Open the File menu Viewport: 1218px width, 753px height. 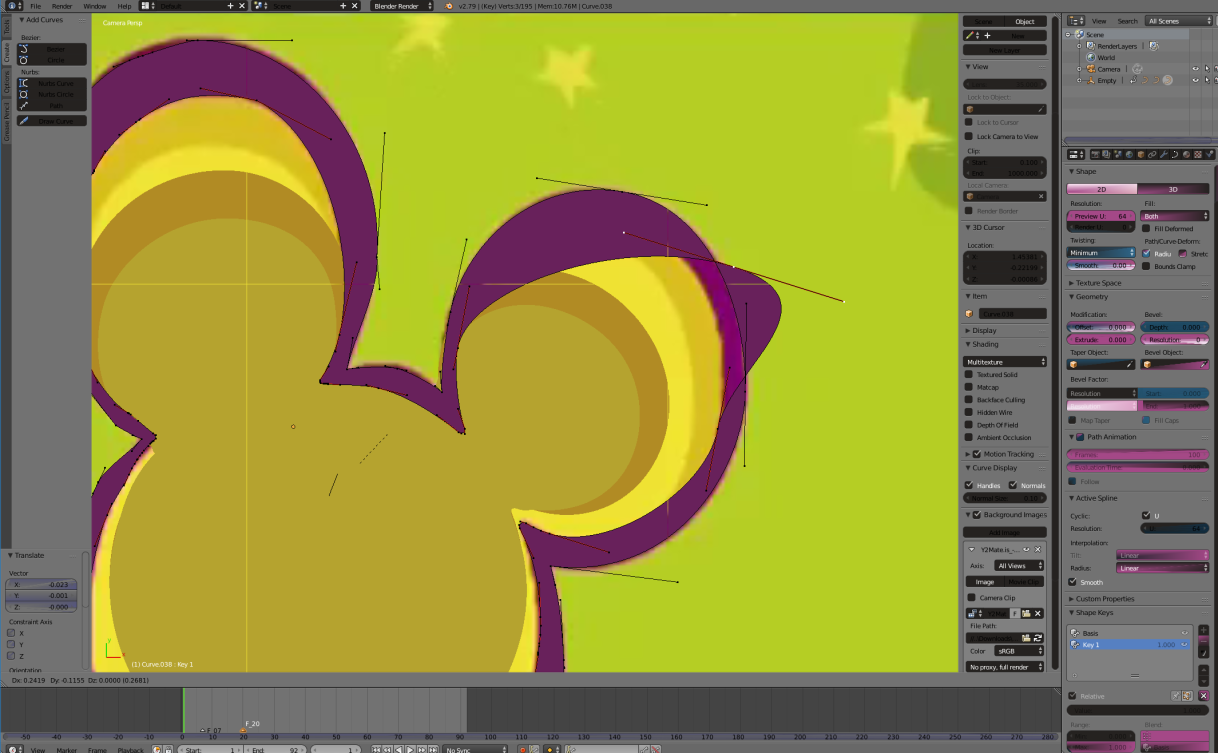(x=35, y=6)
